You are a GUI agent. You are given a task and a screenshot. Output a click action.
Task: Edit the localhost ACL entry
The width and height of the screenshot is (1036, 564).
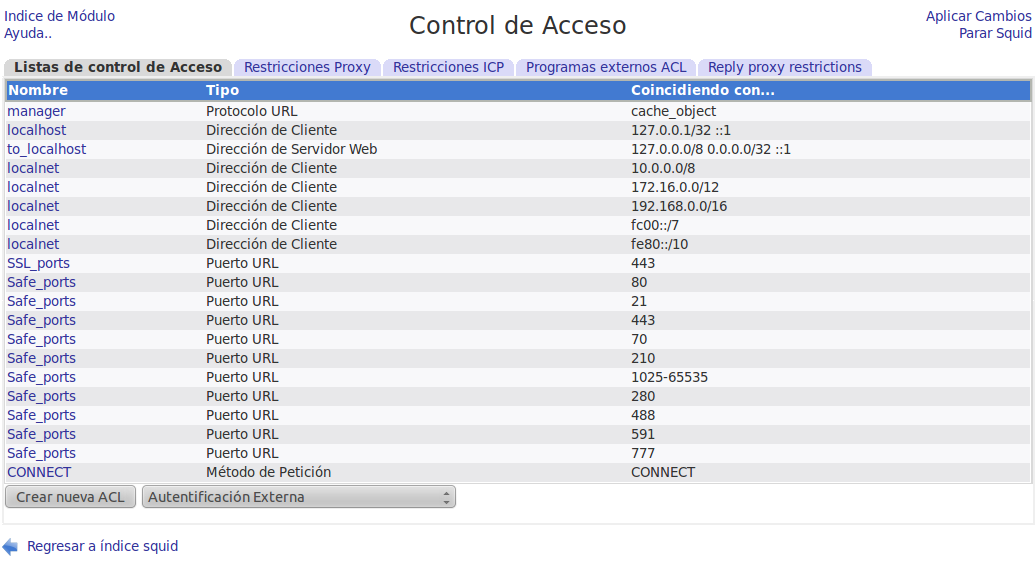[x=37, y=130]
